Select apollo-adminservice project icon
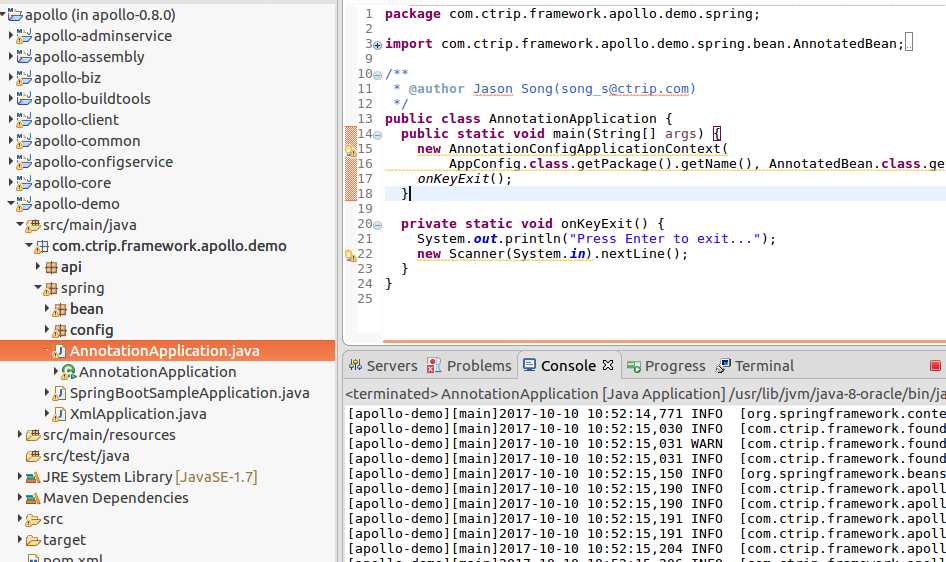 pos(24,36)
